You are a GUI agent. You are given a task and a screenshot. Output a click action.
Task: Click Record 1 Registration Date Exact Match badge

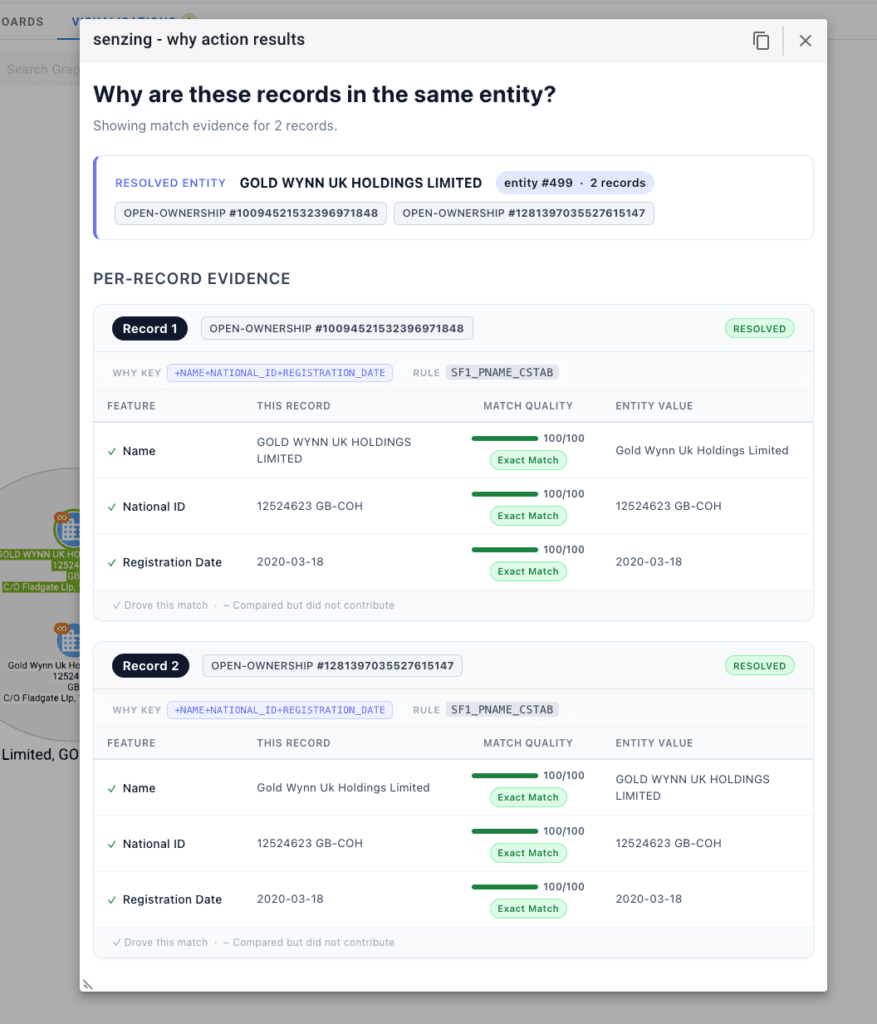point(528,571)
